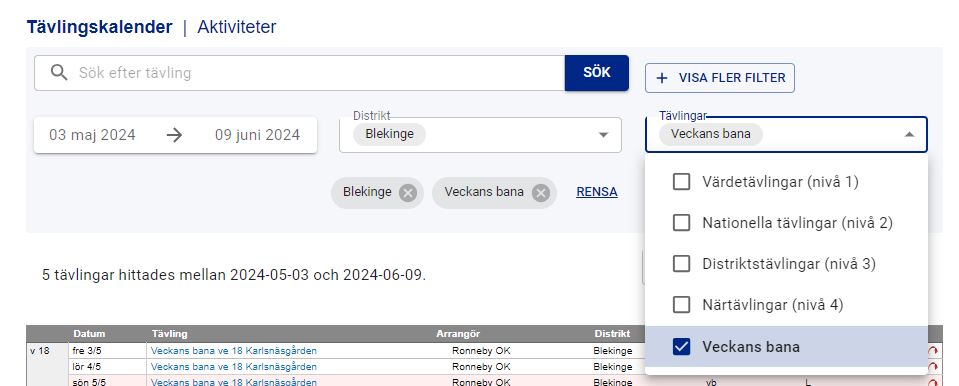Image resolution: width=959 pixels, height=386 pixels.
Task: Enable Distriktstävlingar (nivå 3) checkbox
Action: [681, 264]
